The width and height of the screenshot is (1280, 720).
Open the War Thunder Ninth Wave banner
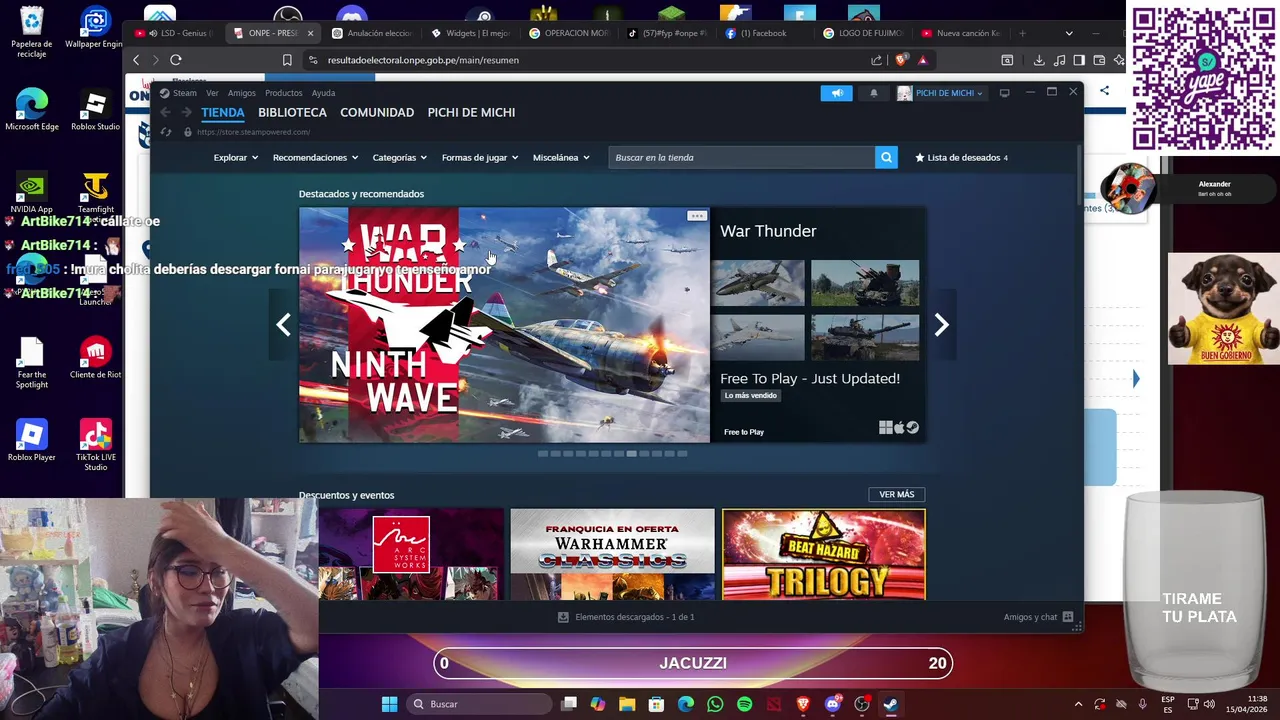[504, 325]
